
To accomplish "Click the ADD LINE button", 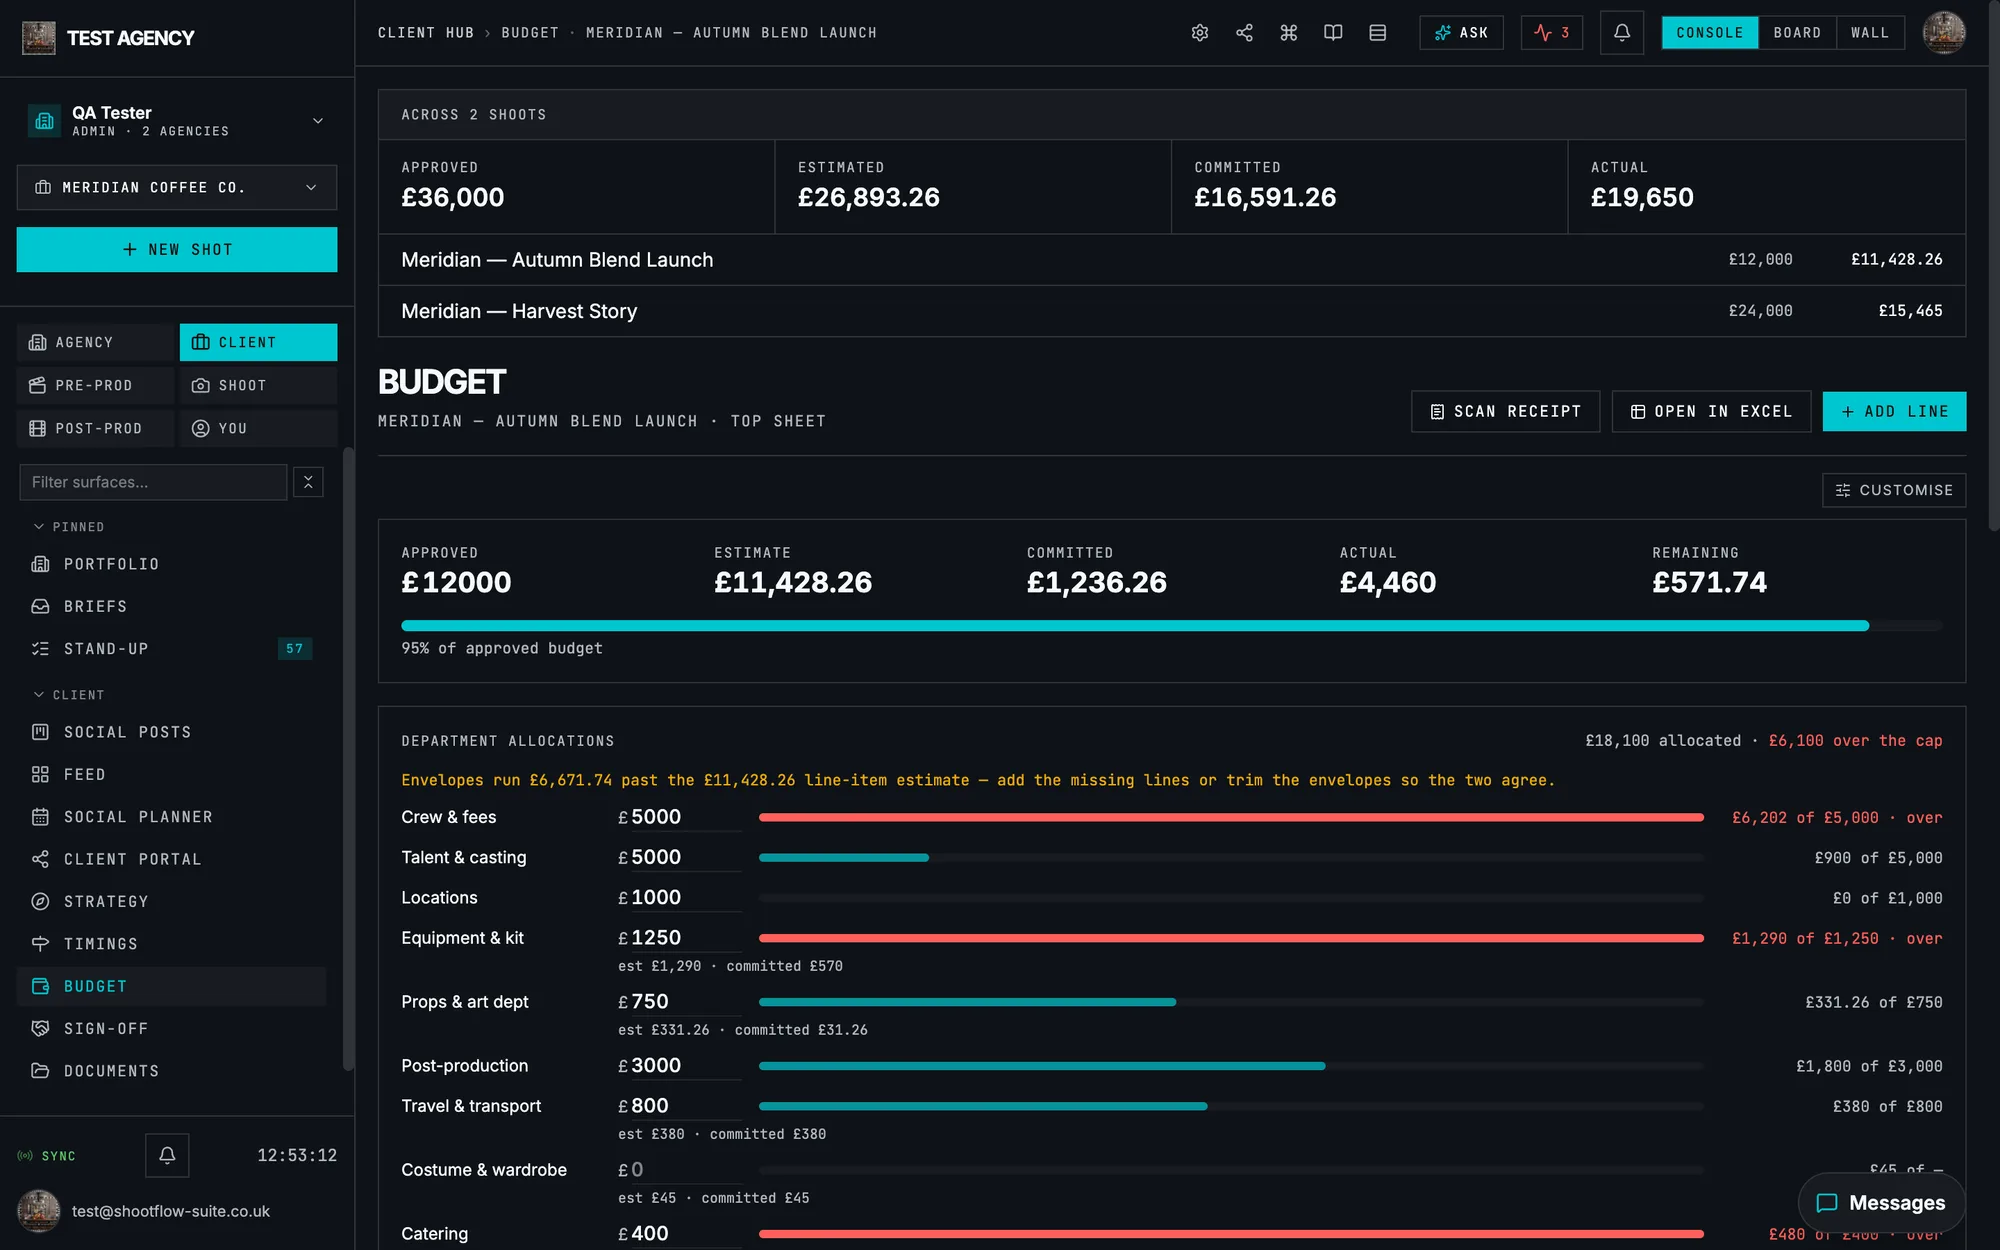I will [1894, 411].
